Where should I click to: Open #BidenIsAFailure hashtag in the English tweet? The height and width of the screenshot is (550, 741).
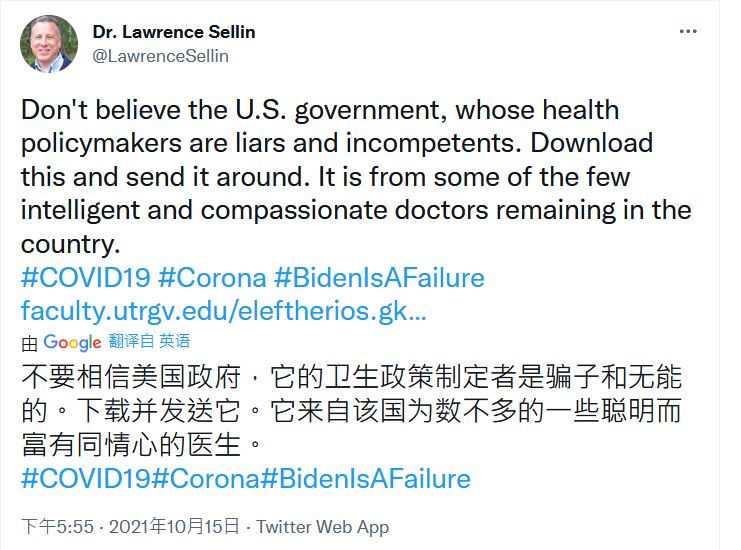click(x=380, y=277)
